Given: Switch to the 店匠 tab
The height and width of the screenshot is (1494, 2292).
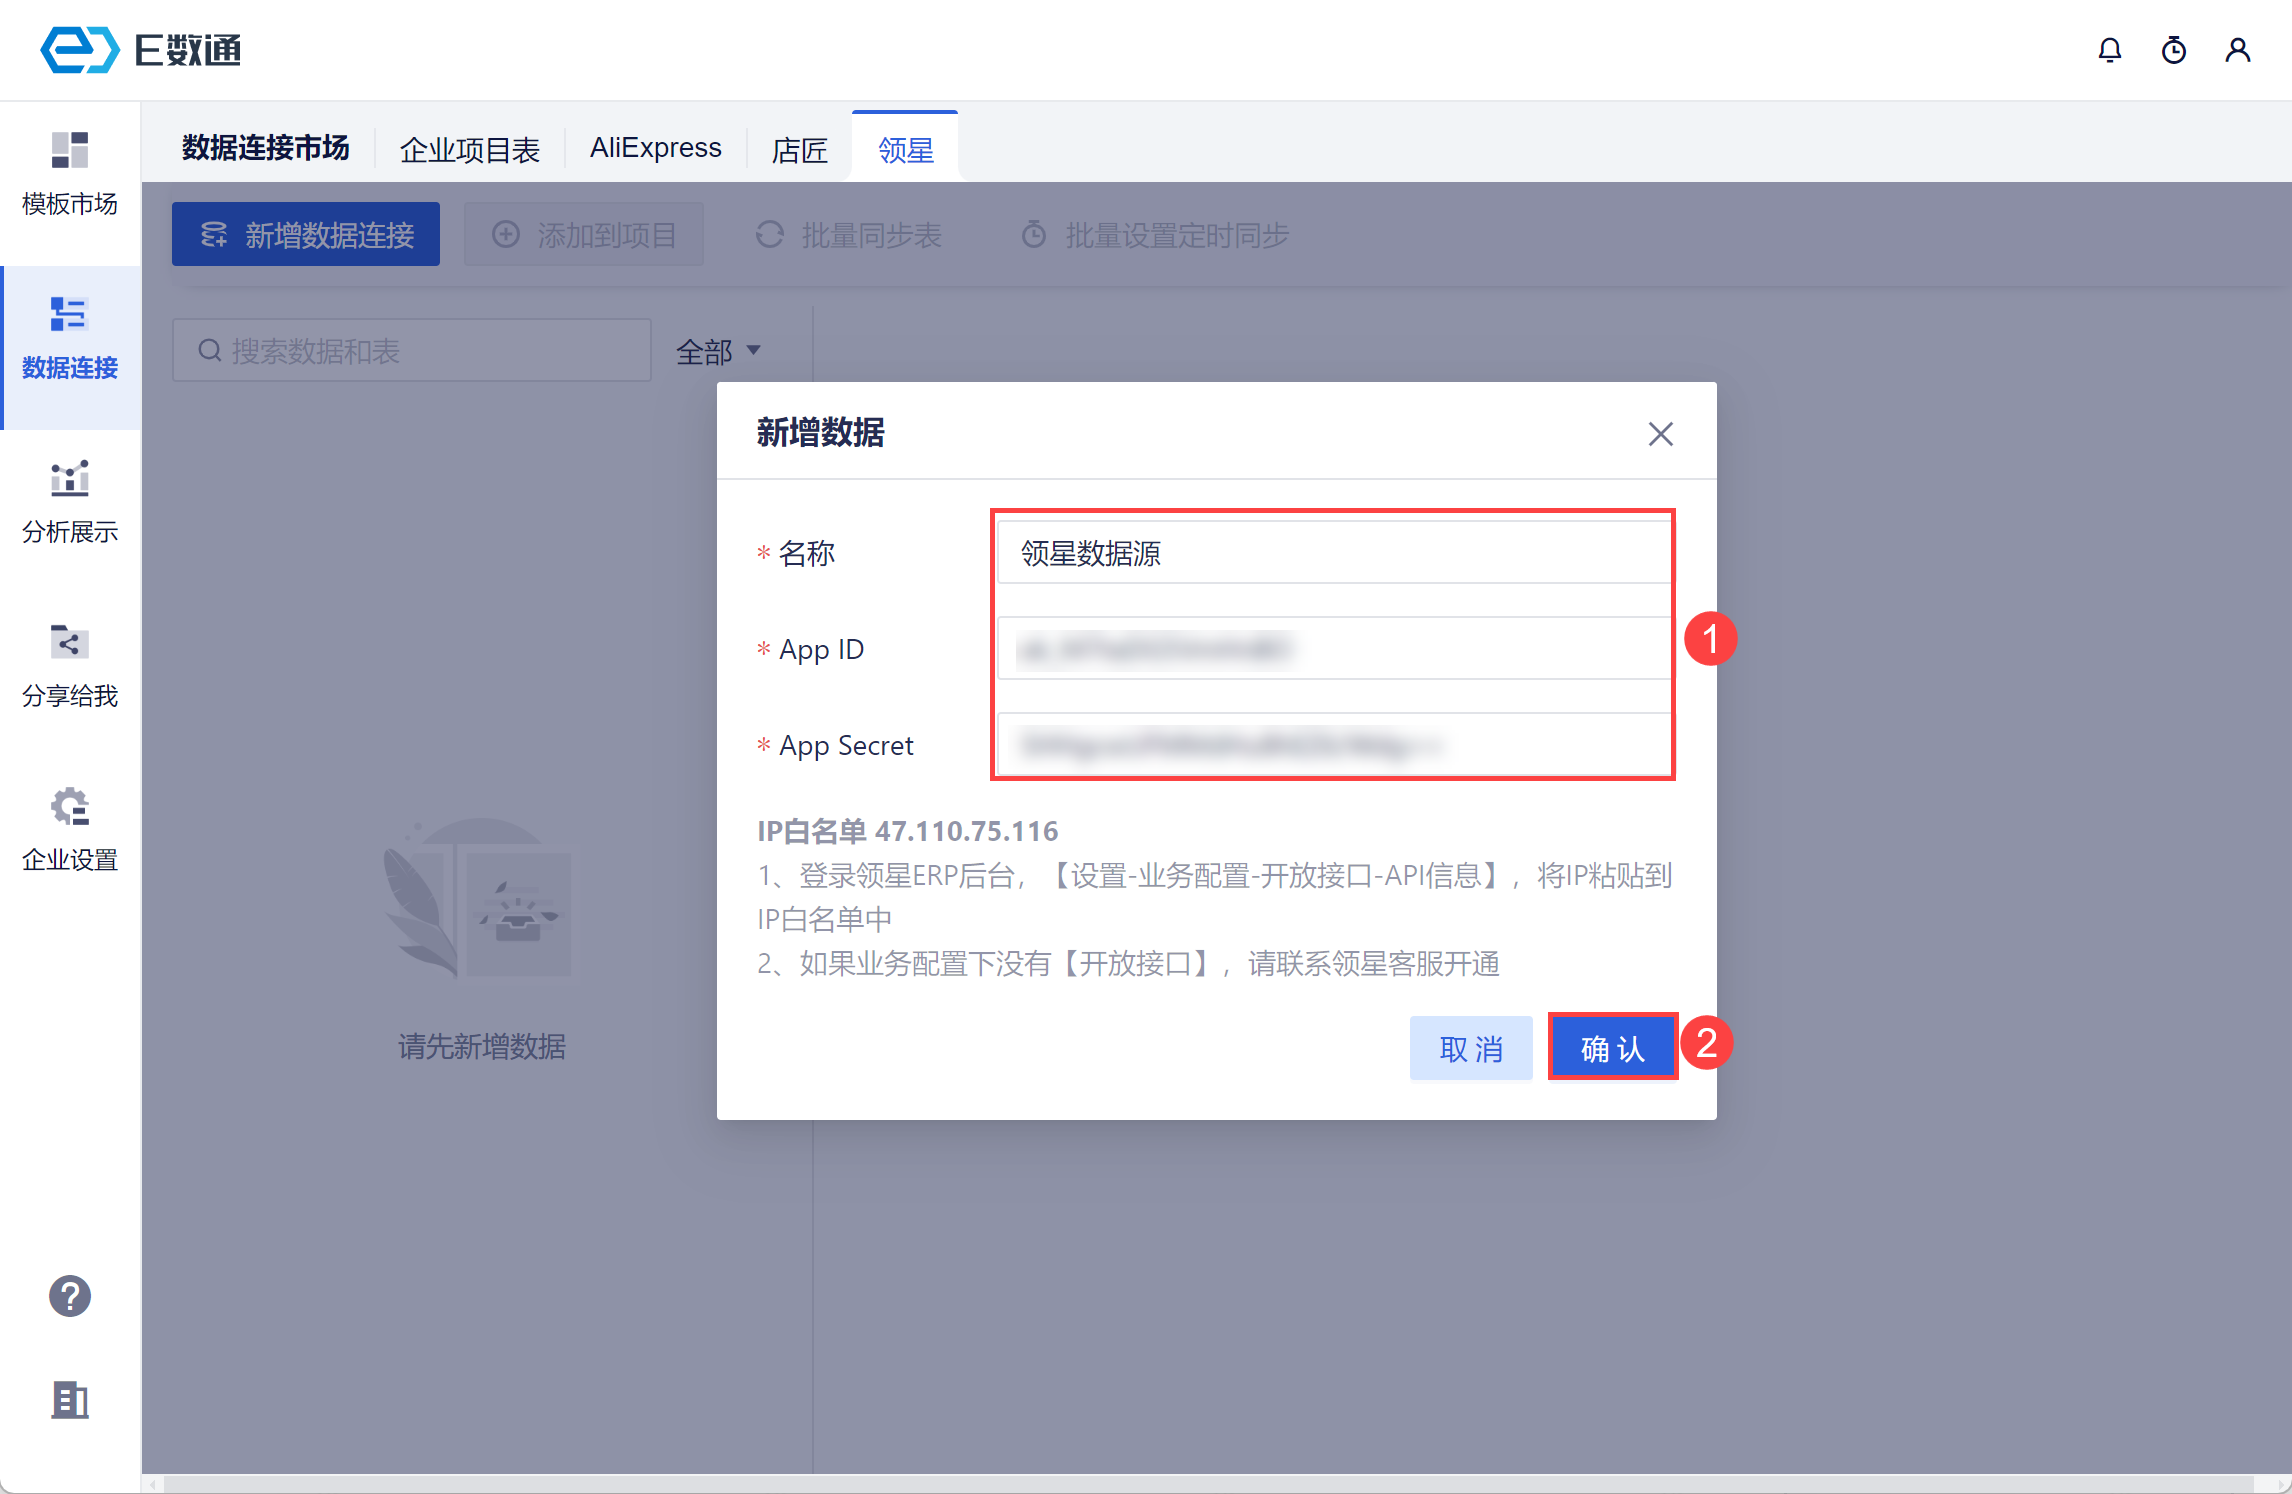Looking at the screenshot, I should [799, 150].
